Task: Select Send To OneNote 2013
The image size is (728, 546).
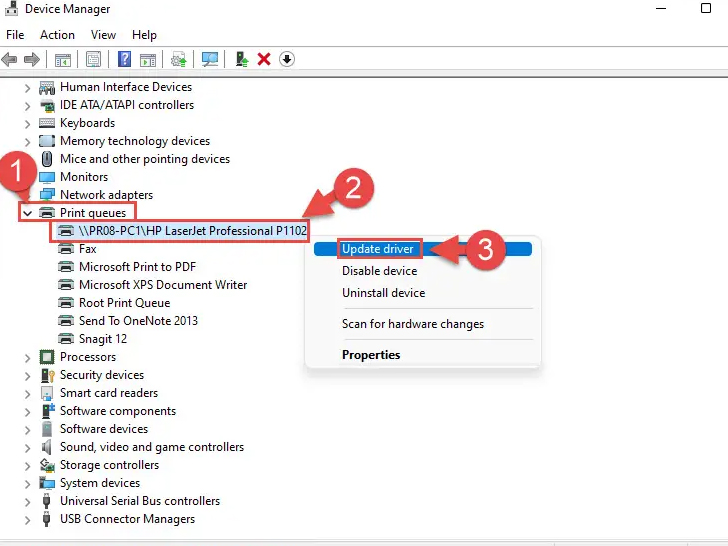Action: coord(138,321)
